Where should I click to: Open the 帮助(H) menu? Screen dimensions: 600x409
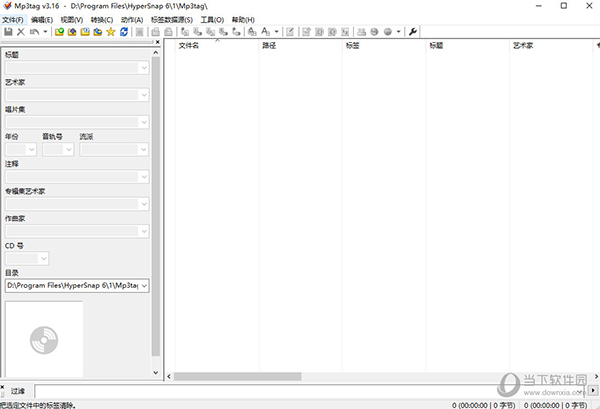(x=243, y=20)
